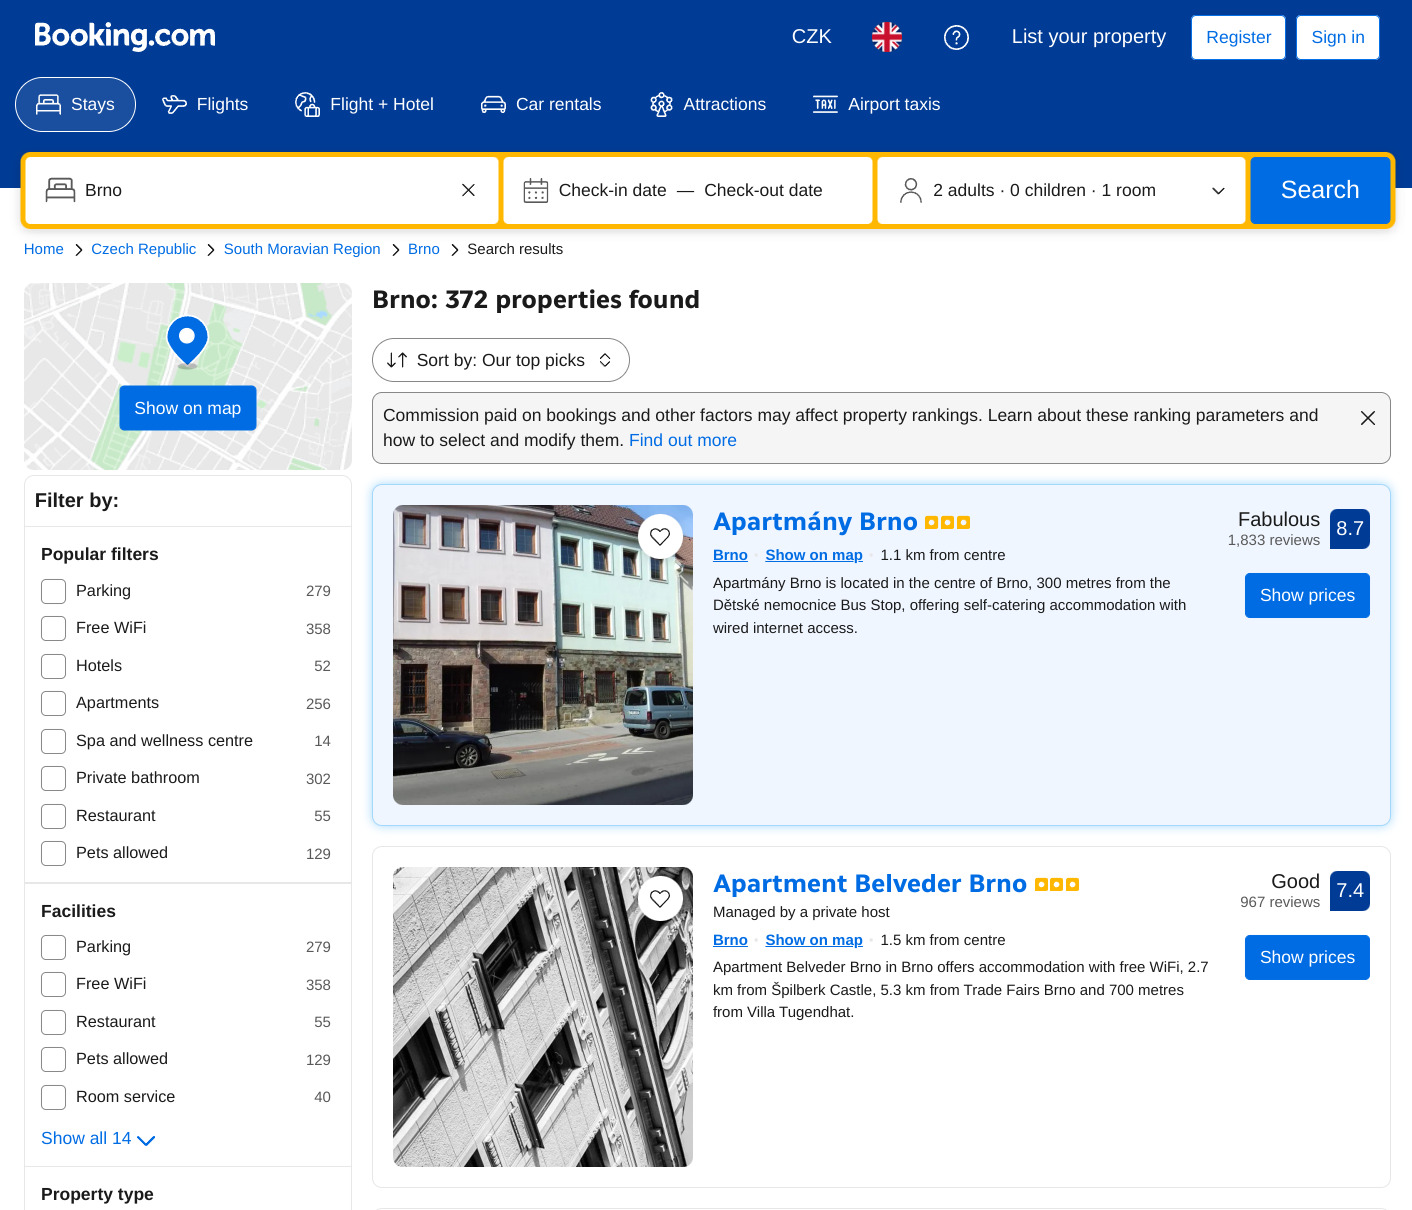
Task: Open Czech Republic breadcrumb
Action: click(x=144, y=249)
